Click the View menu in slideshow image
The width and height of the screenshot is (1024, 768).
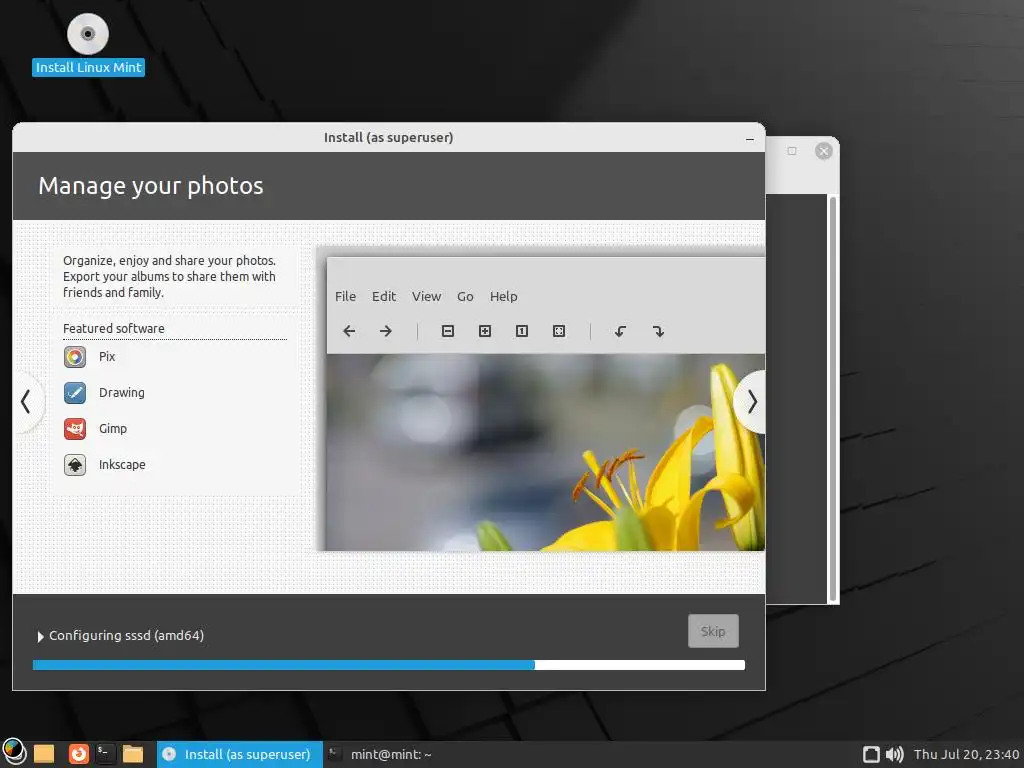pos(426,296)
